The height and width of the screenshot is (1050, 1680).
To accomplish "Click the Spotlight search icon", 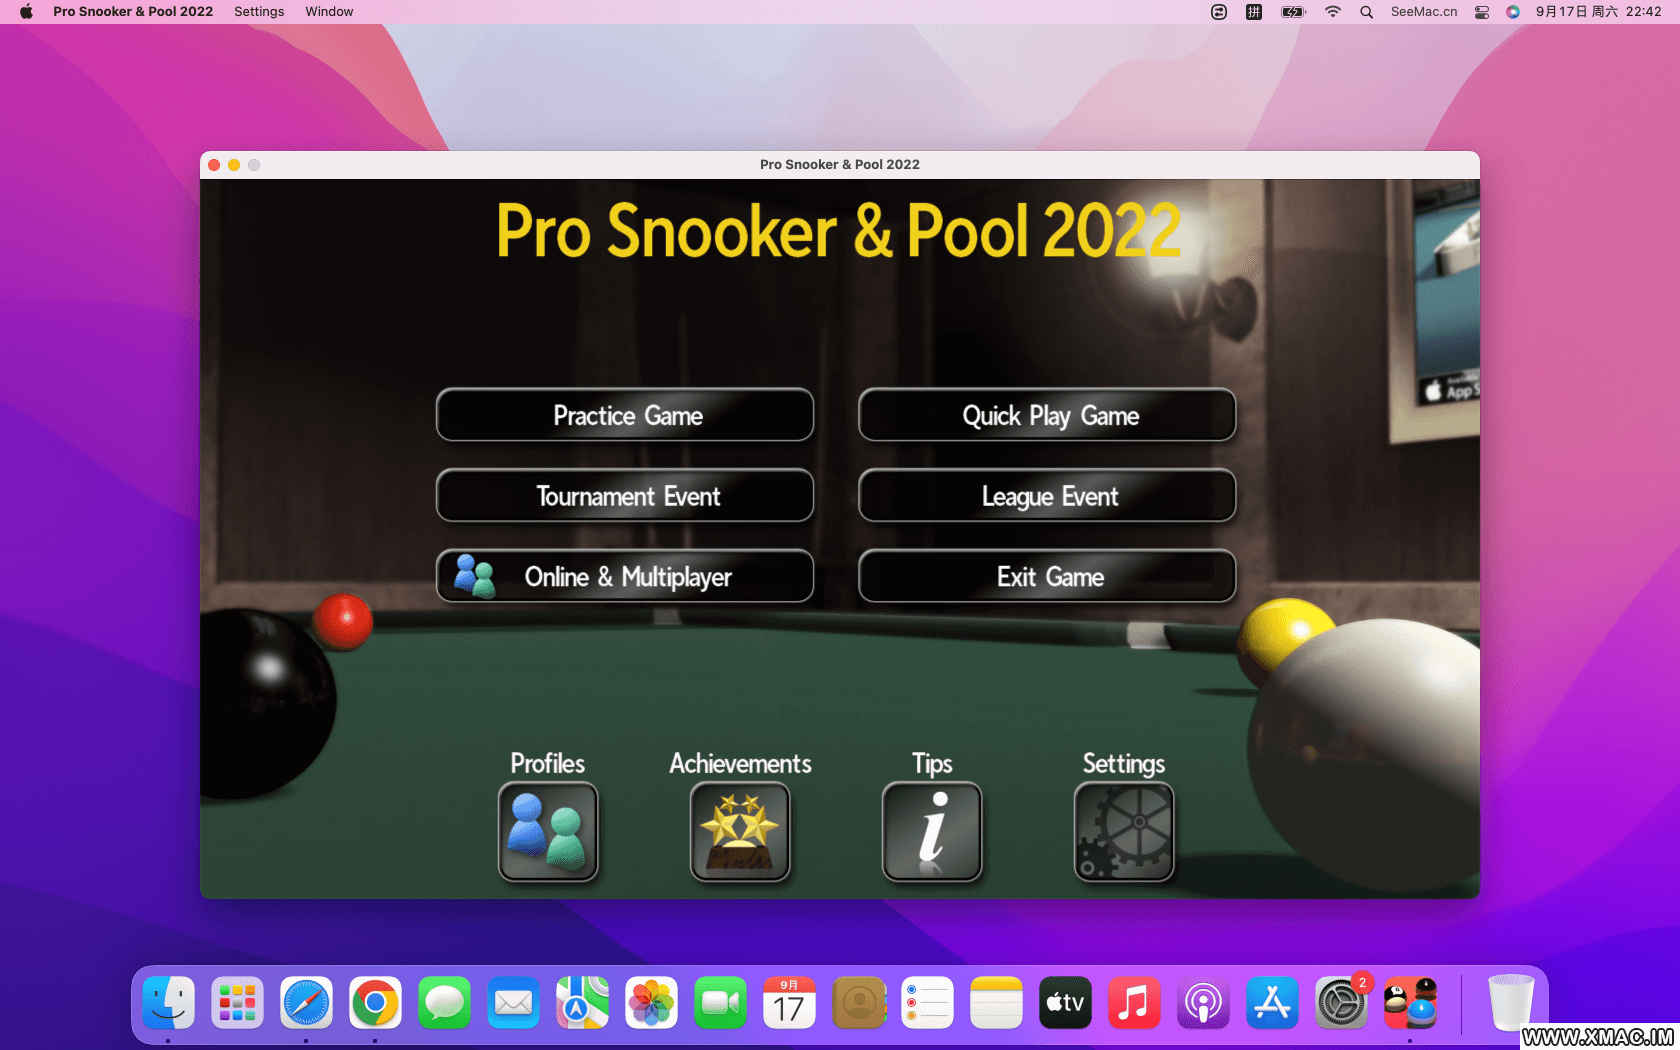I will [1366, 12].
